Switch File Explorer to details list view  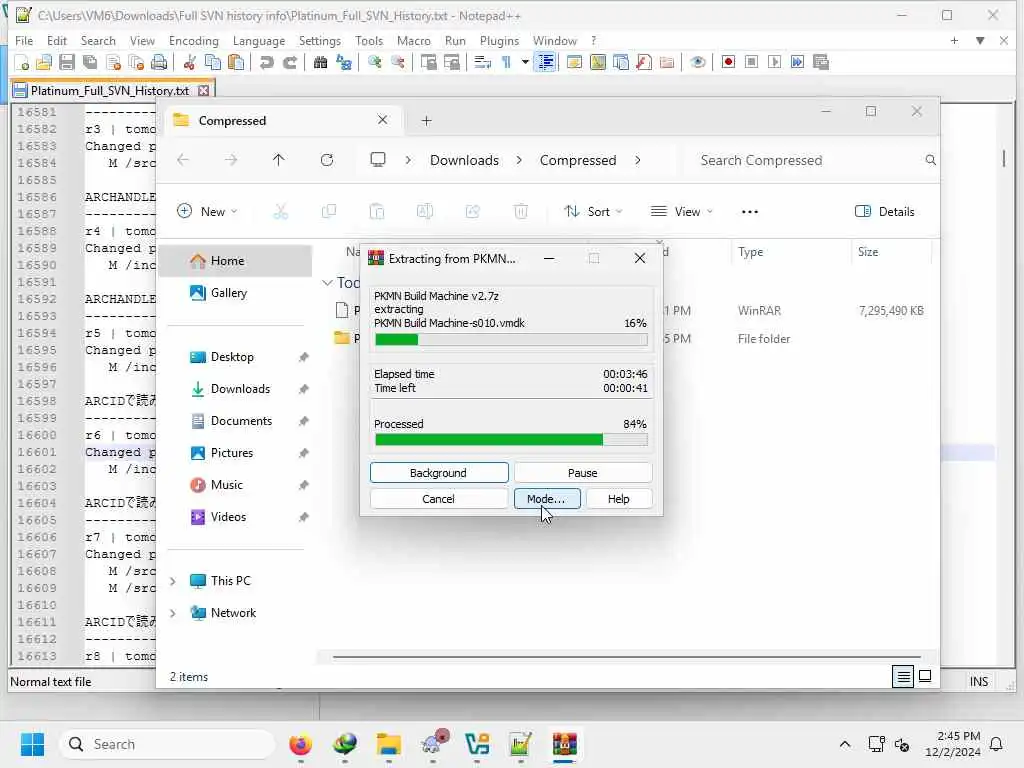(903, 677)
